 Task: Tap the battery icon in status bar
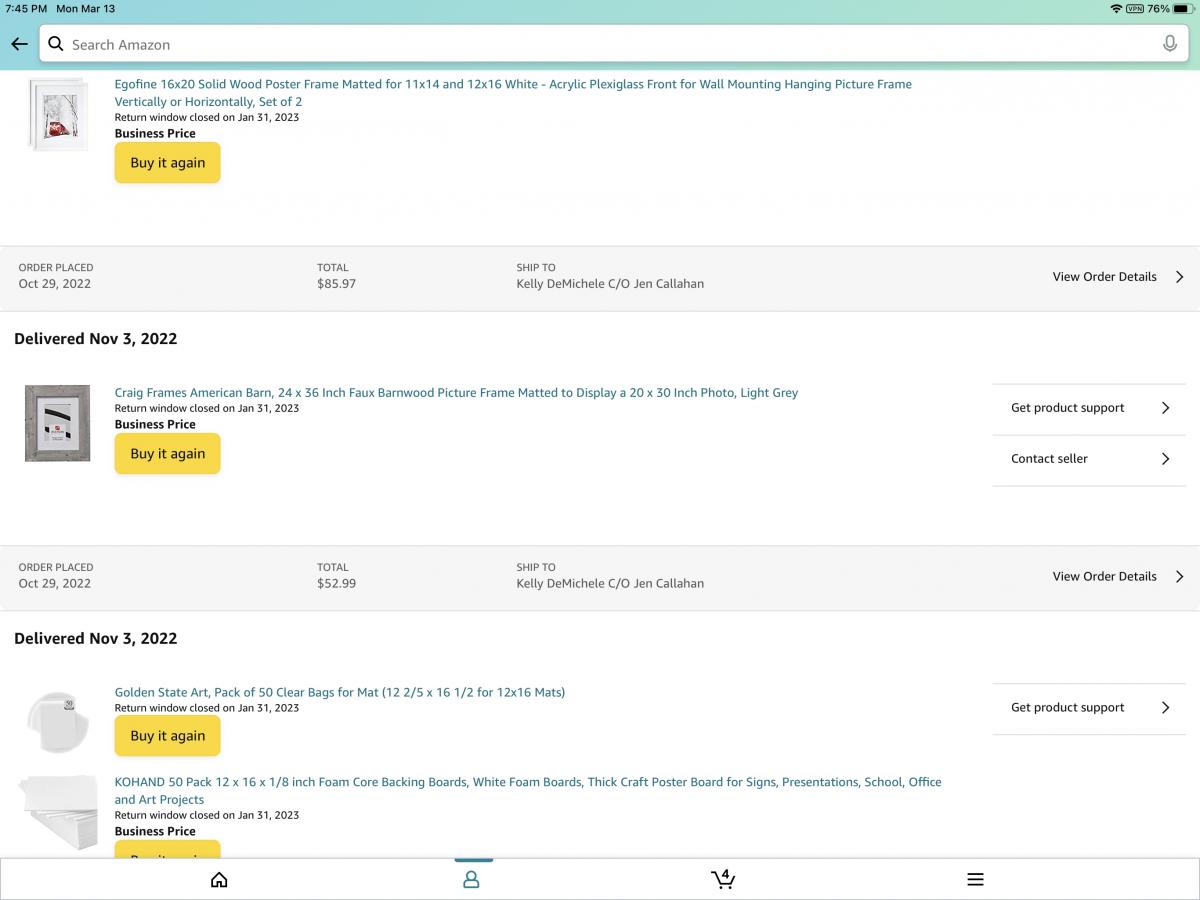point(1182,8)
